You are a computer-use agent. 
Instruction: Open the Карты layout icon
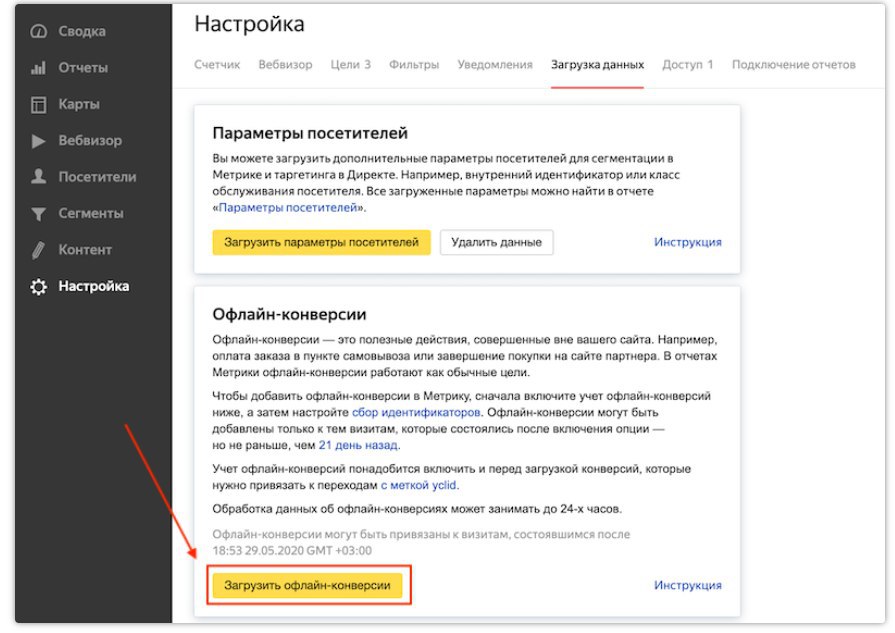tap(39, 105)
